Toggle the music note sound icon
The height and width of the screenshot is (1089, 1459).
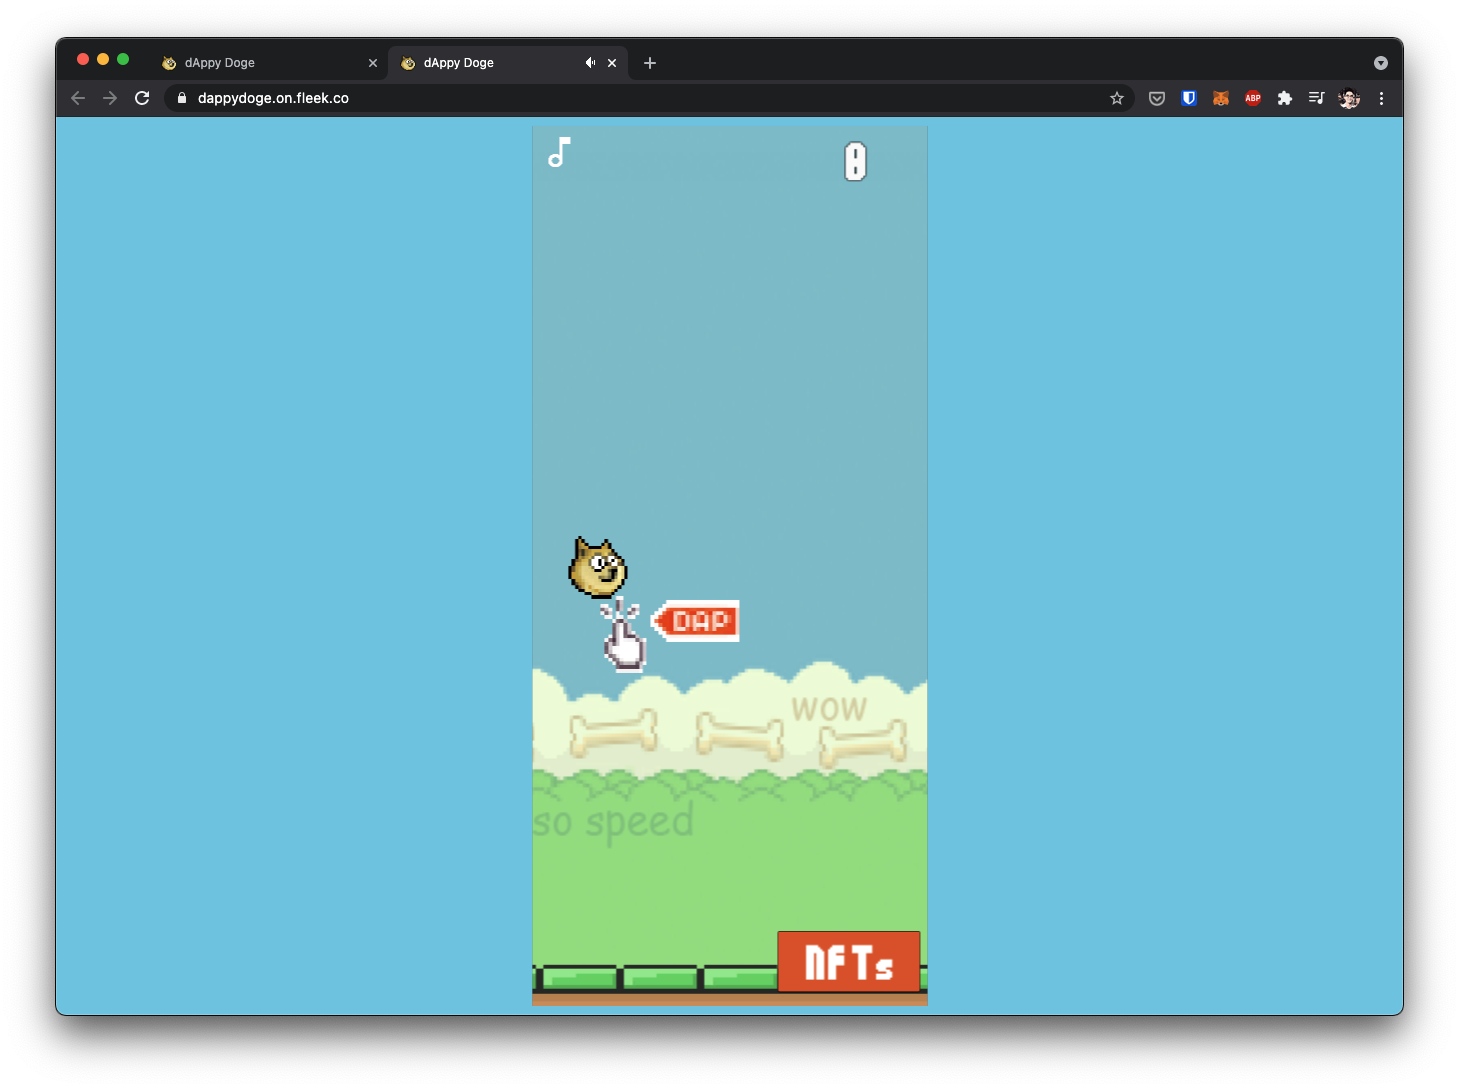point(559,153)
